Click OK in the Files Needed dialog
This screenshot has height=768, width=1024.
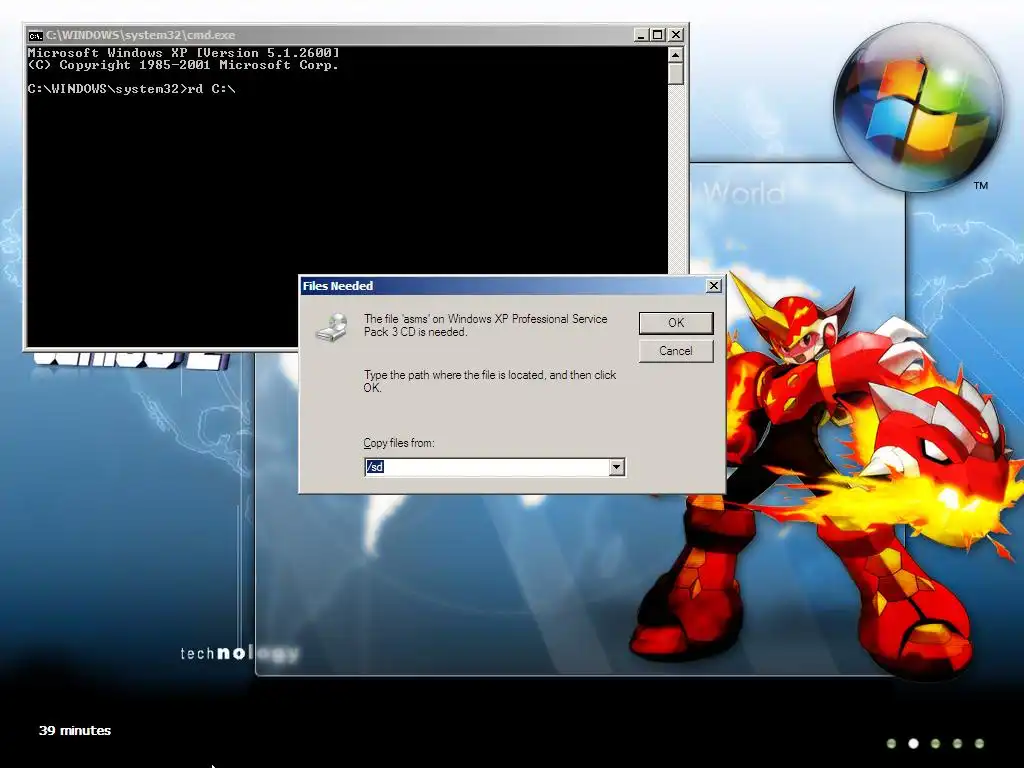pyautogui.click(x=676, y=323)
